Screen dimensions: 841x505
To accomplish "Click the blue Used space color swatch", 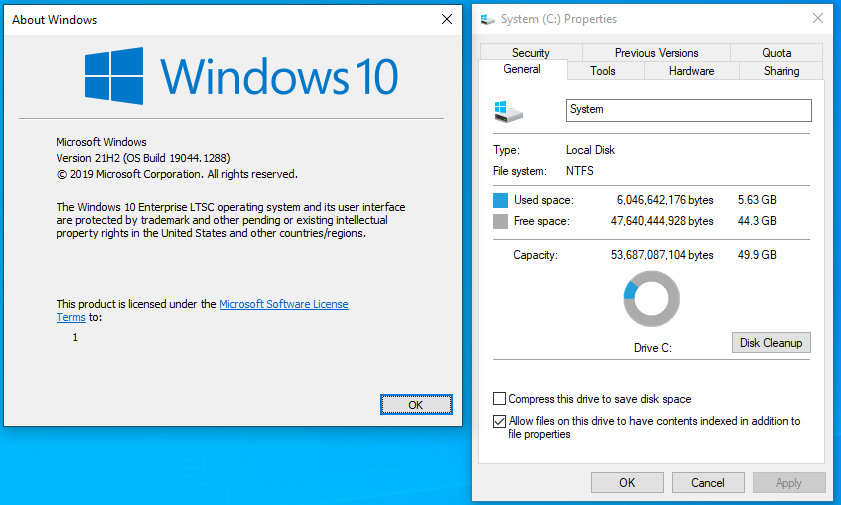I will 500,200.
